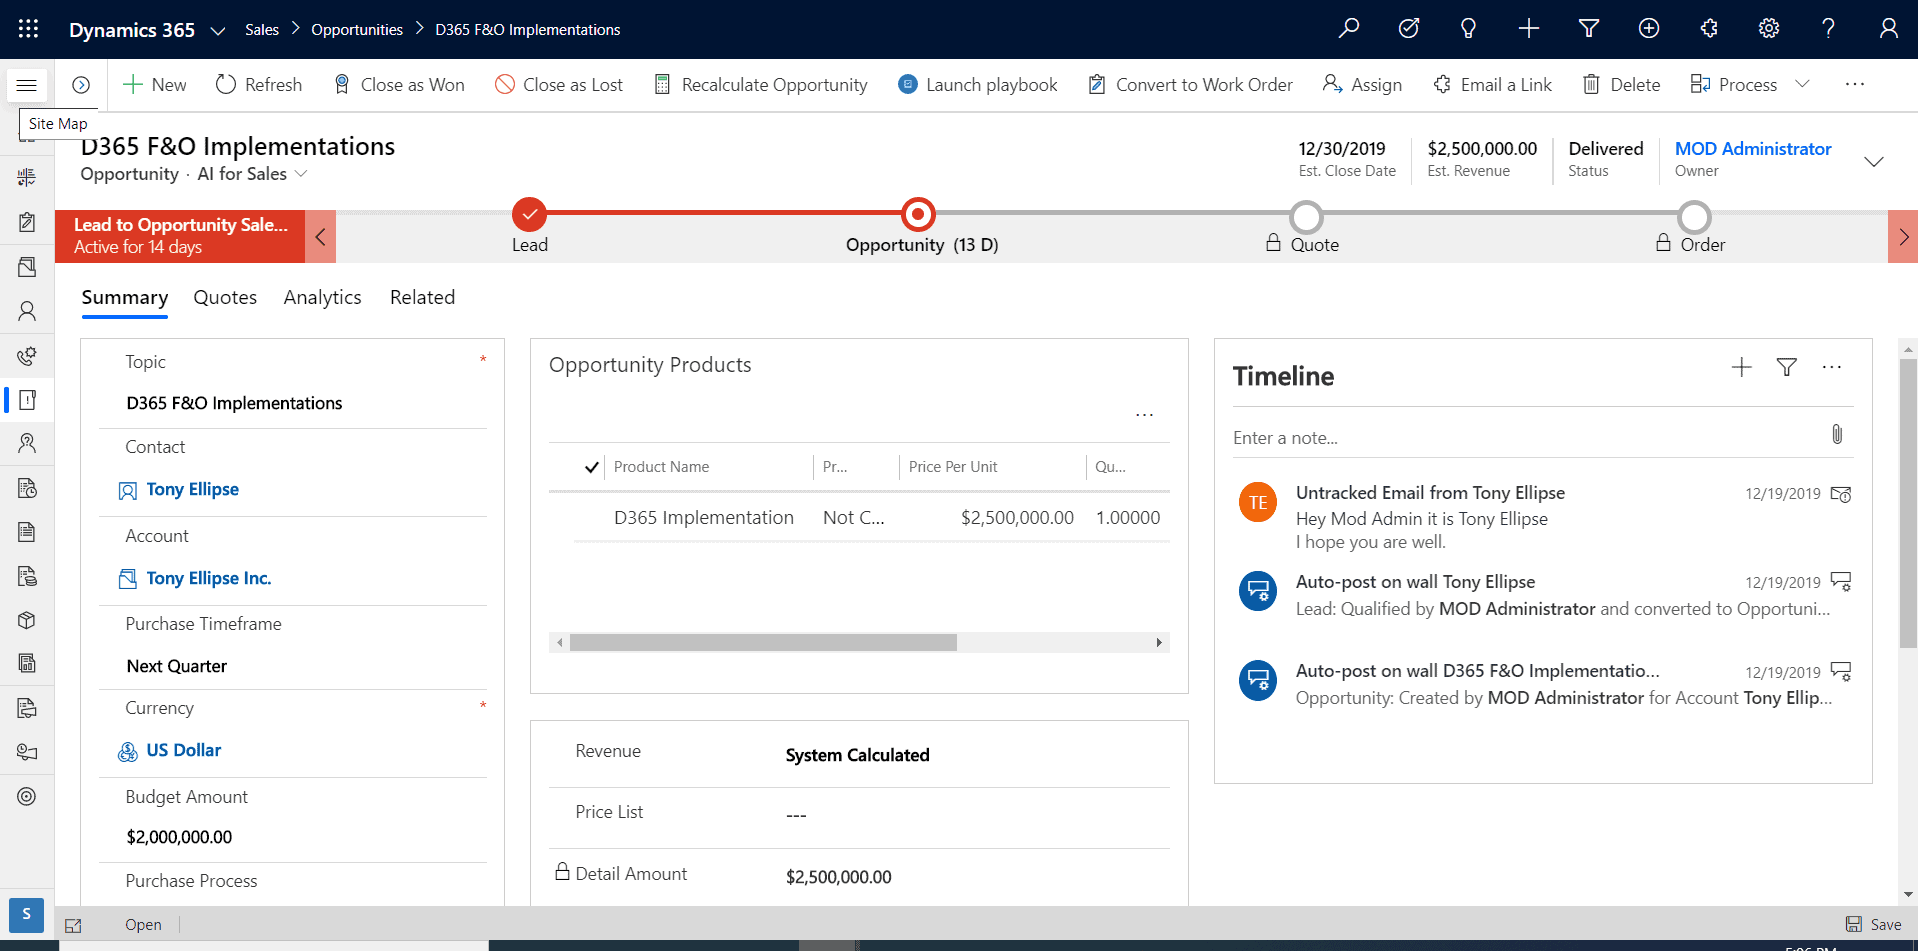The height and width of the screenshot is (951, 1918).
Task: Open the US Dollar currency link
Action: click(183, 750)
